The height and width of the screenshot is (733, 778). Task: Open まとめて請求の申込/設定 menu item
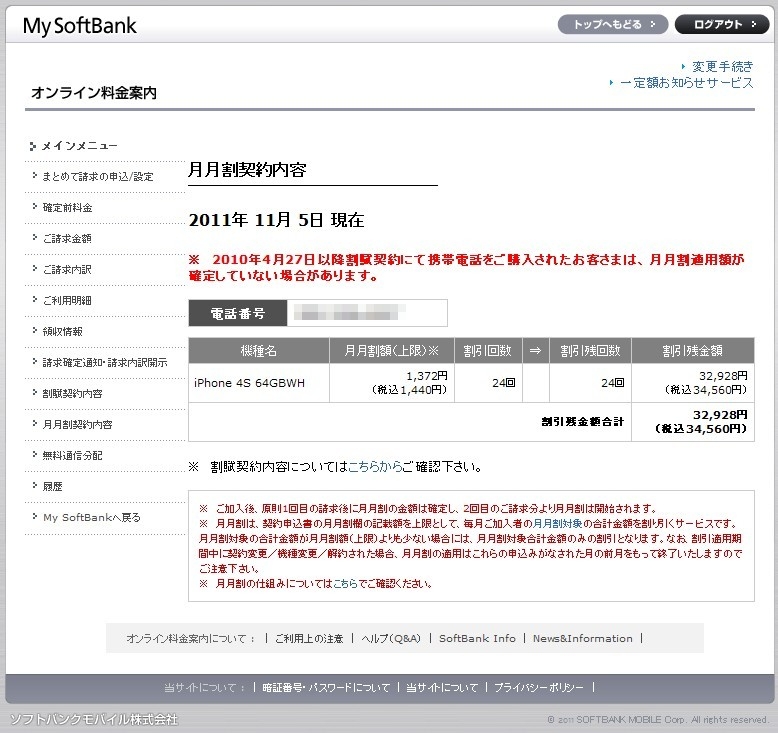click(x=98, y=177)
